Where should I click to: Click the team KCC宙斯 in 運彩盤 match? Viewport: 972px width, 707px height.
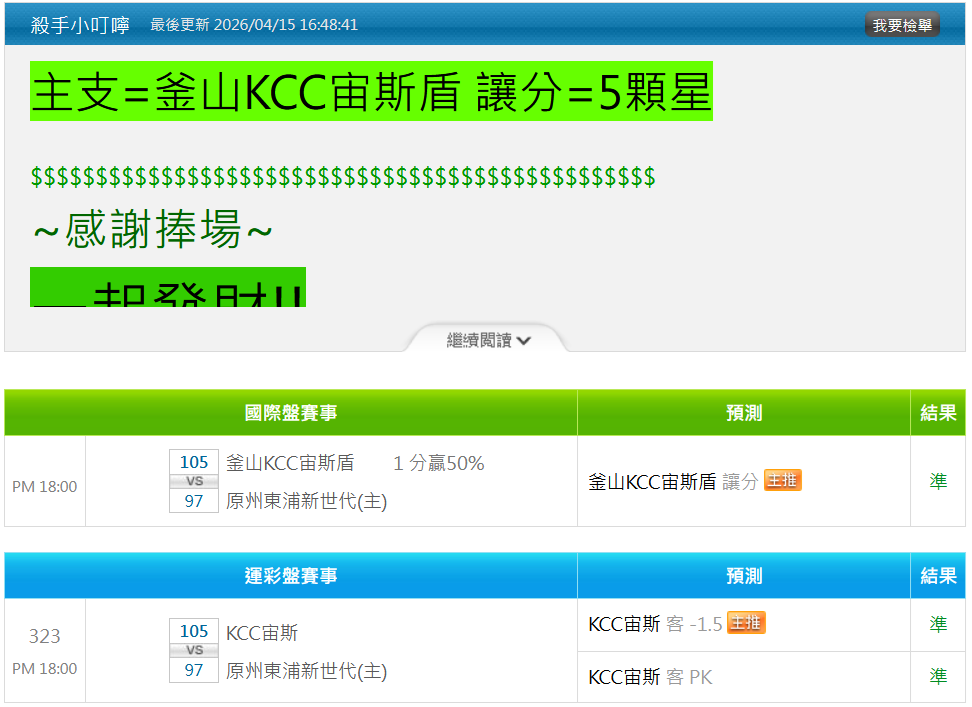(x=262, y=633)
